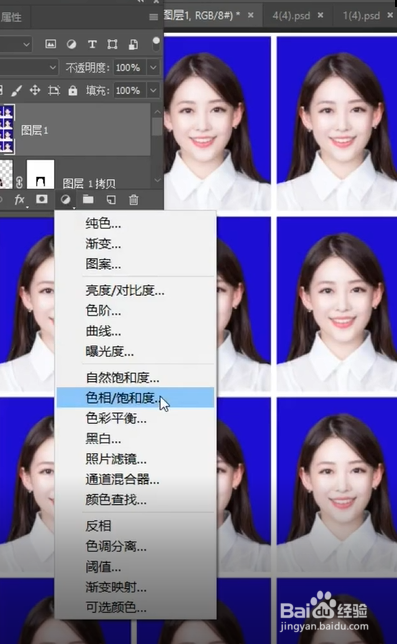Select 色阶... adjustment

tap(135, 311)
